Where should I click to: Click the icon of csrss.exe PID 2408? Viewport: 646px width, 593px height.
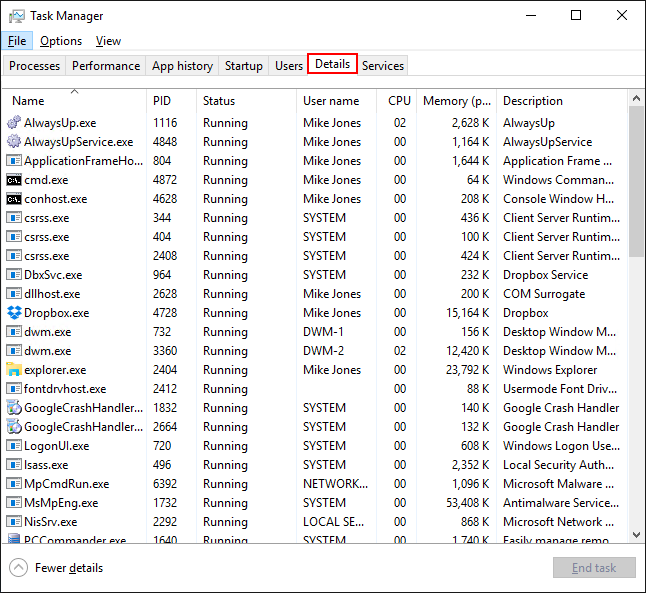[14, 255]
